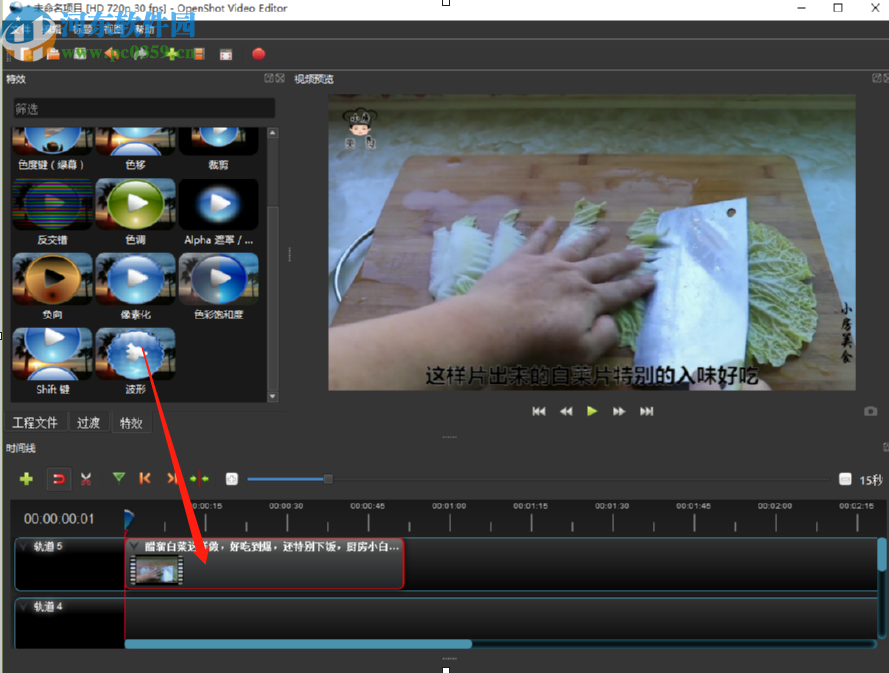Click the 00:02:00 ruler mark
Image resolution: width=889 pixels, height=673 pixels.
click(774, 506)
